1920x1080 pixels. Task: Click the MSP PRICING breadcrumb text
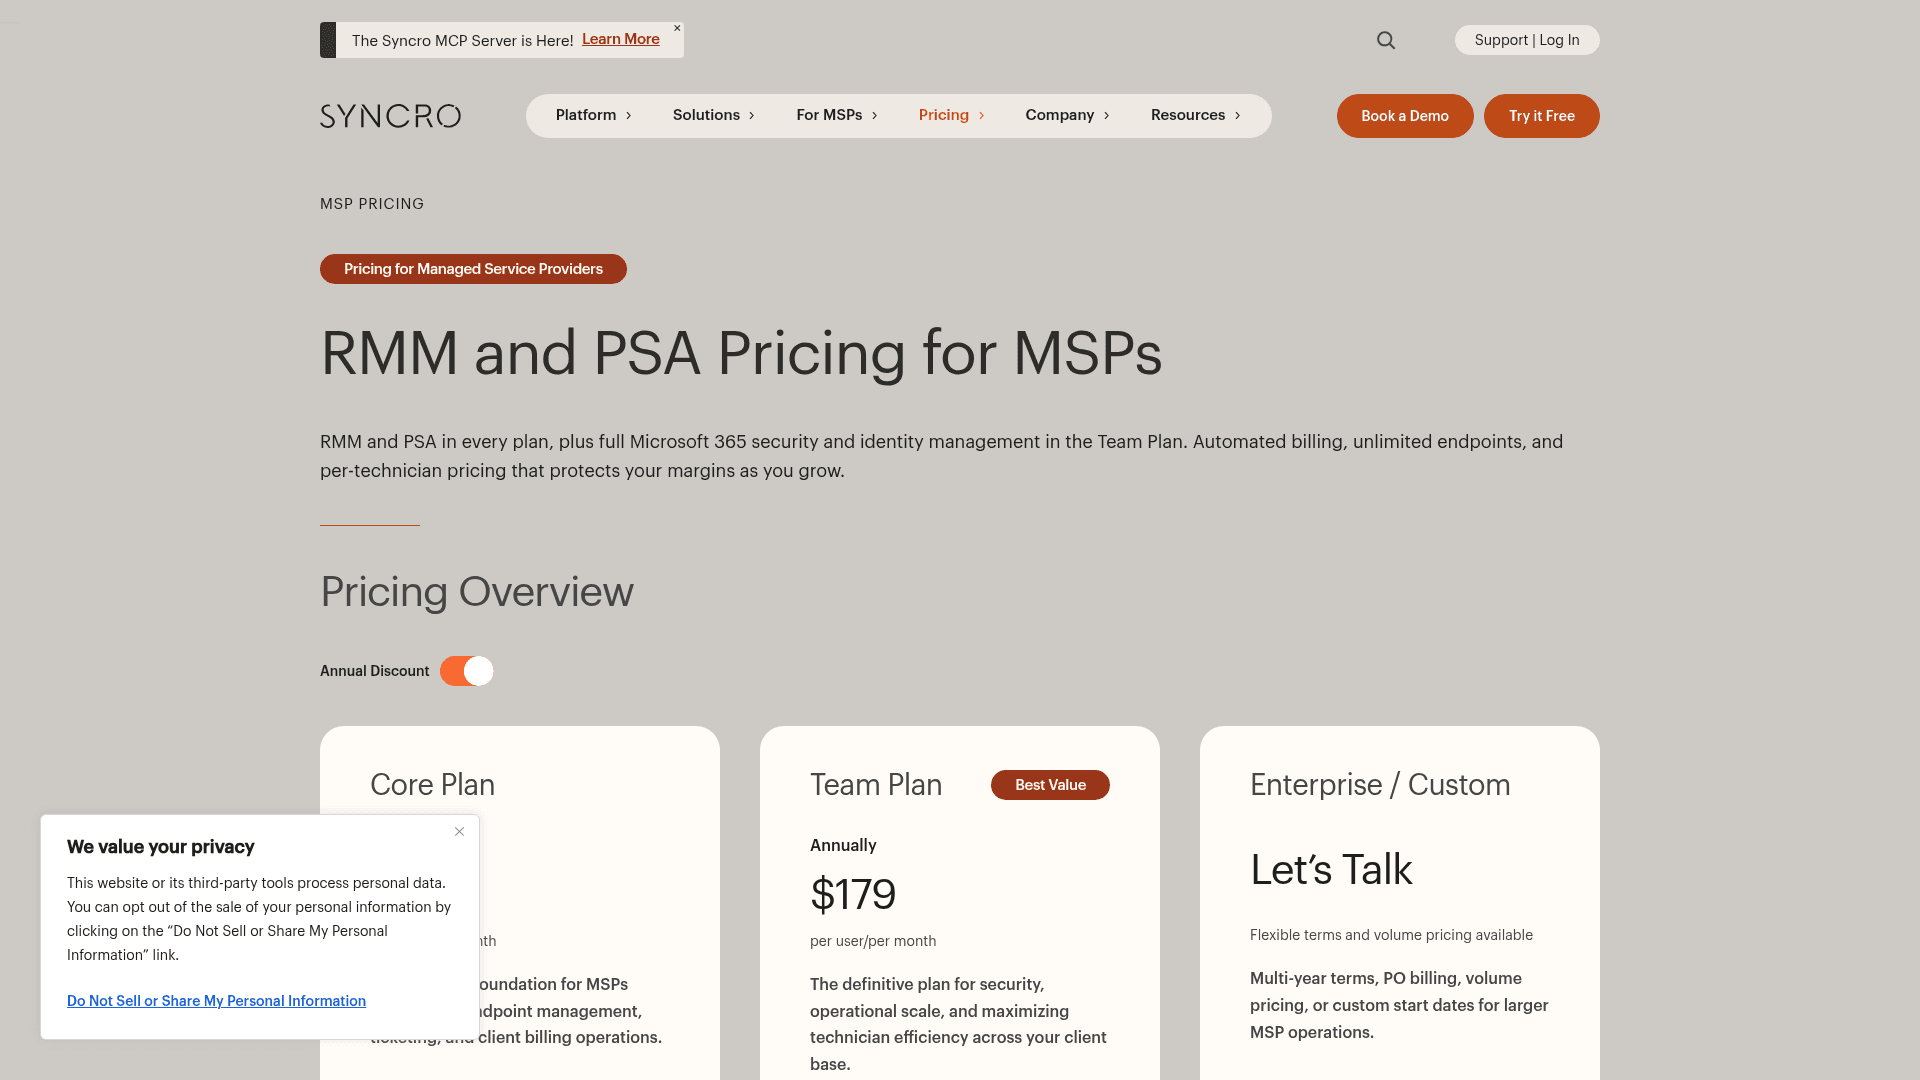click(x=372, y=204)
